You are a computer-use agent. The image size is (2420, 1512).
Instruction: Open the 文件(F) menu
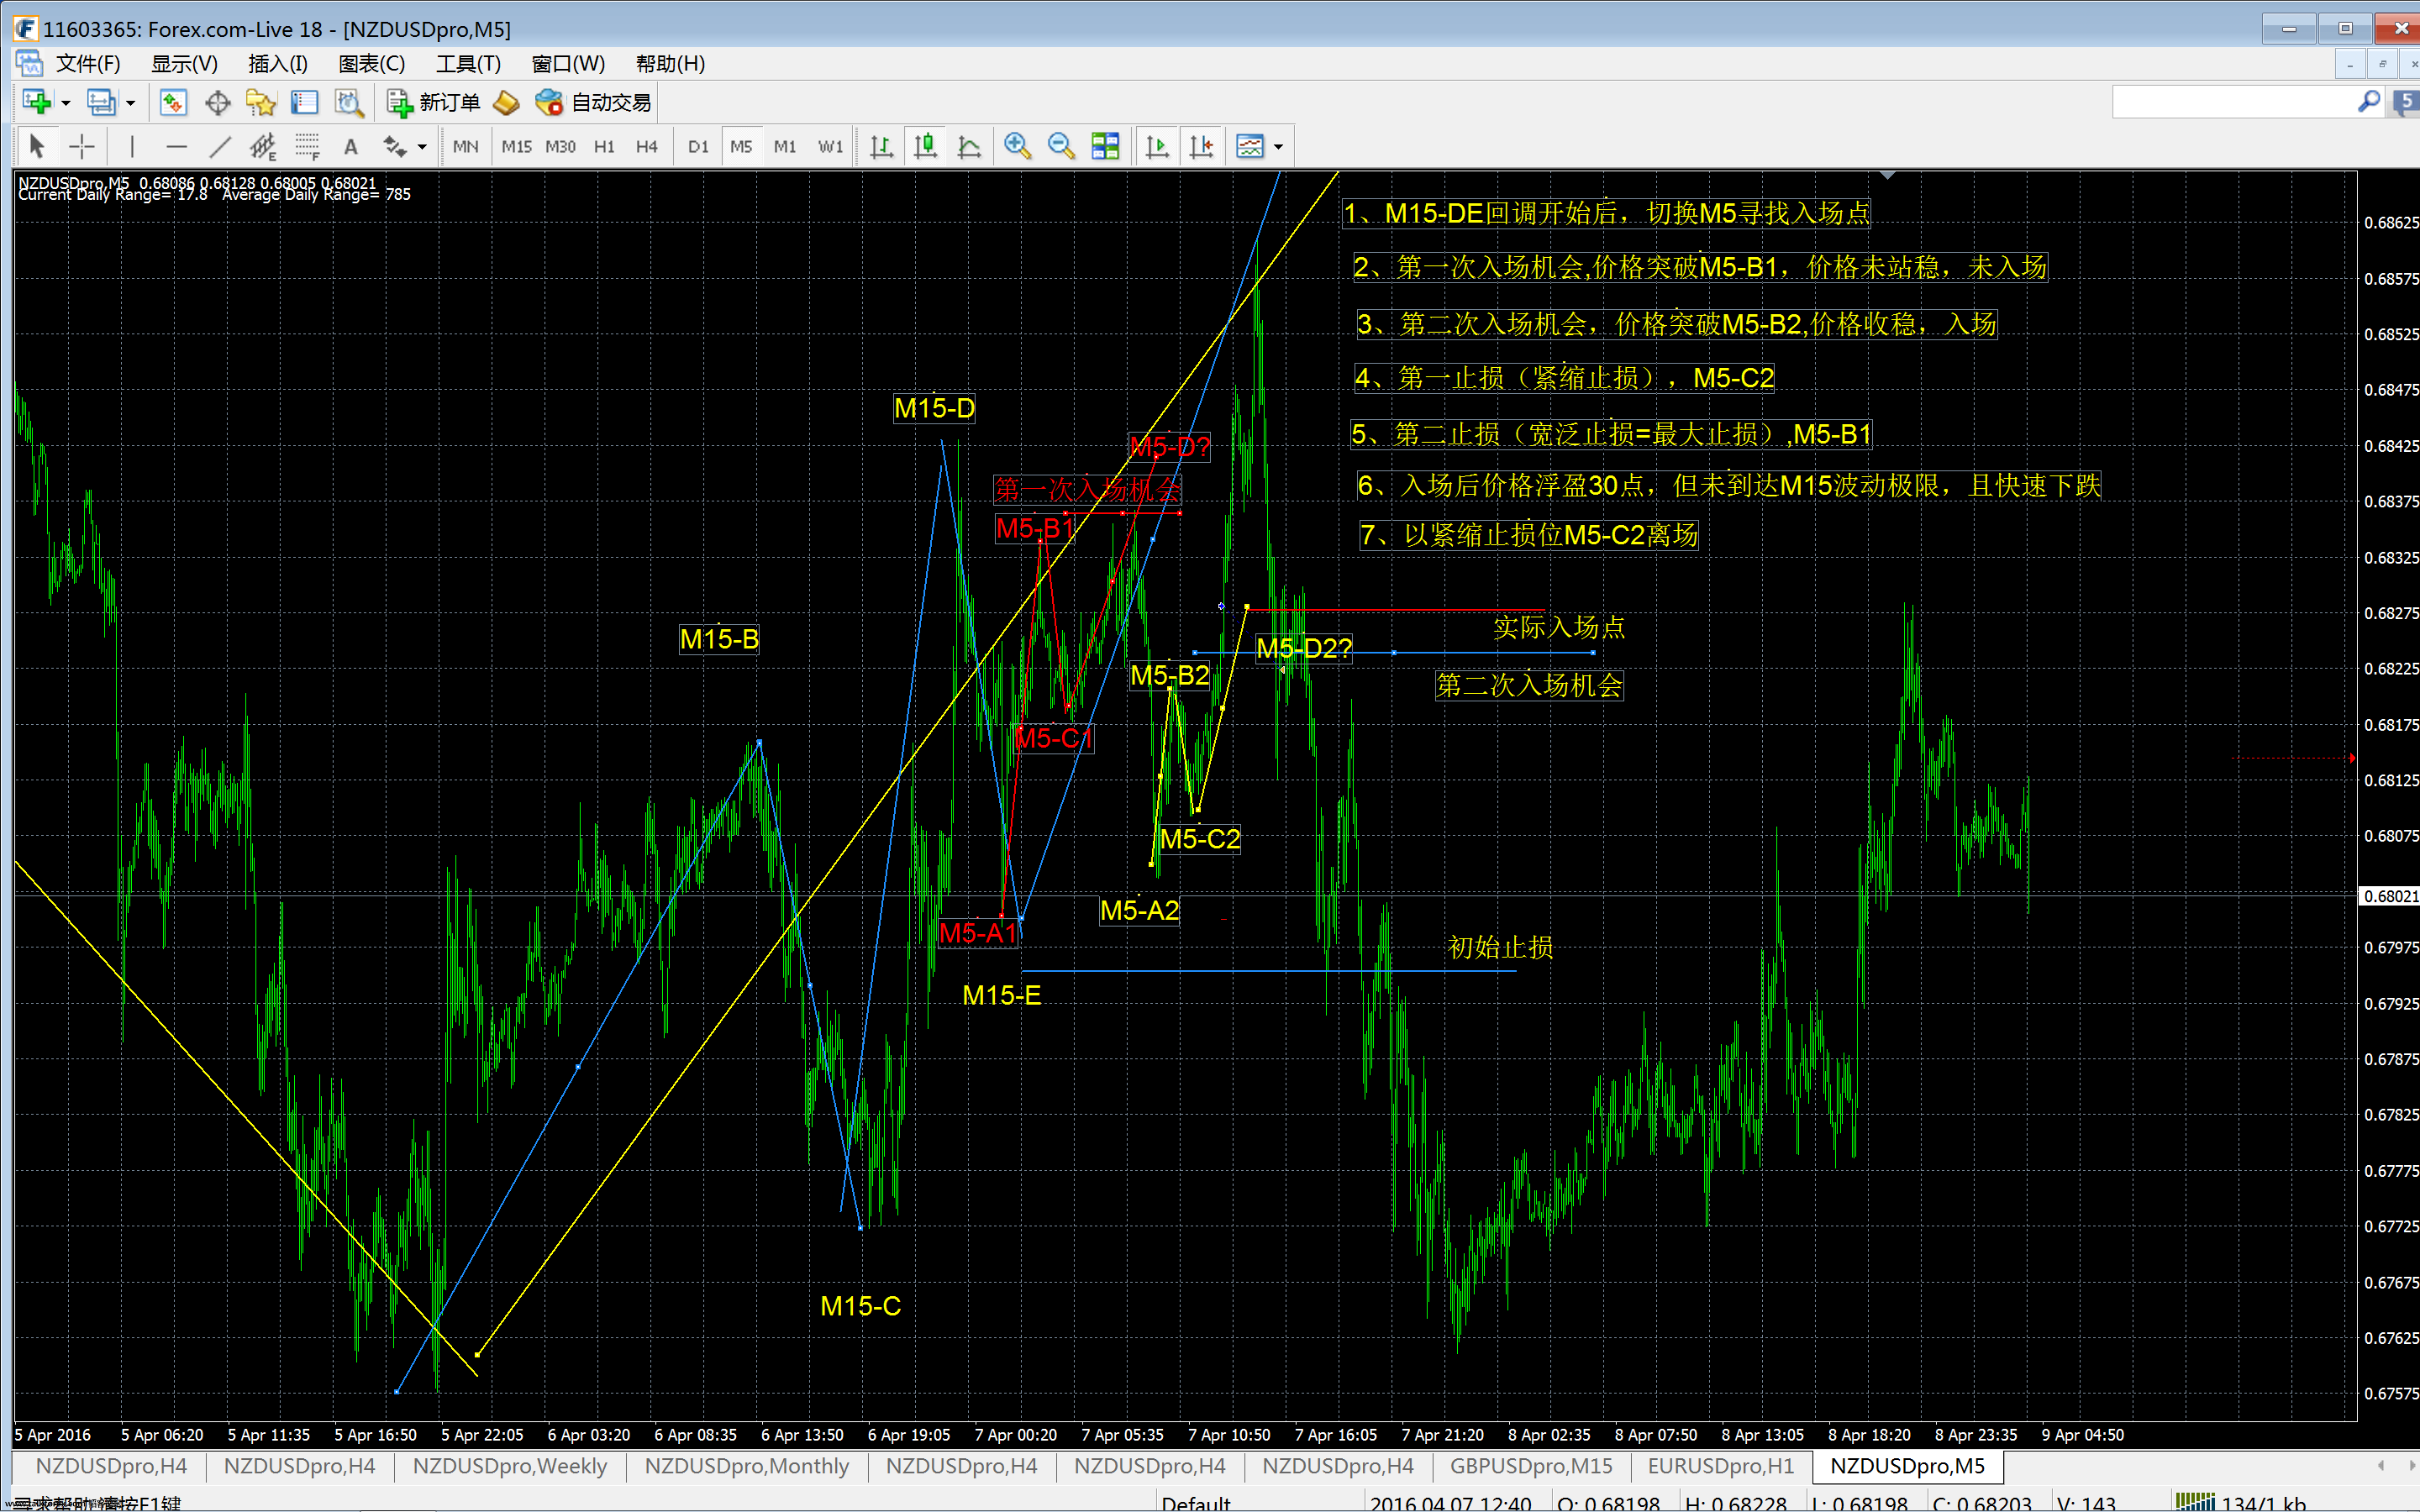click(88, 64)
